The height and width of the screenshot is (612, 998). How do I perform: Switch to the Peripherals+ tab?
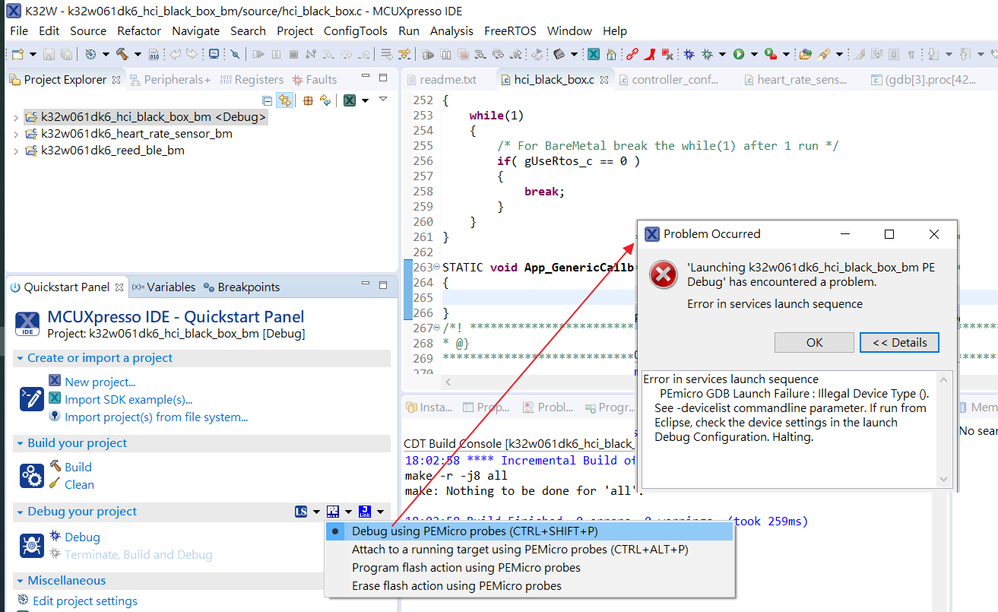pos(170,80)
